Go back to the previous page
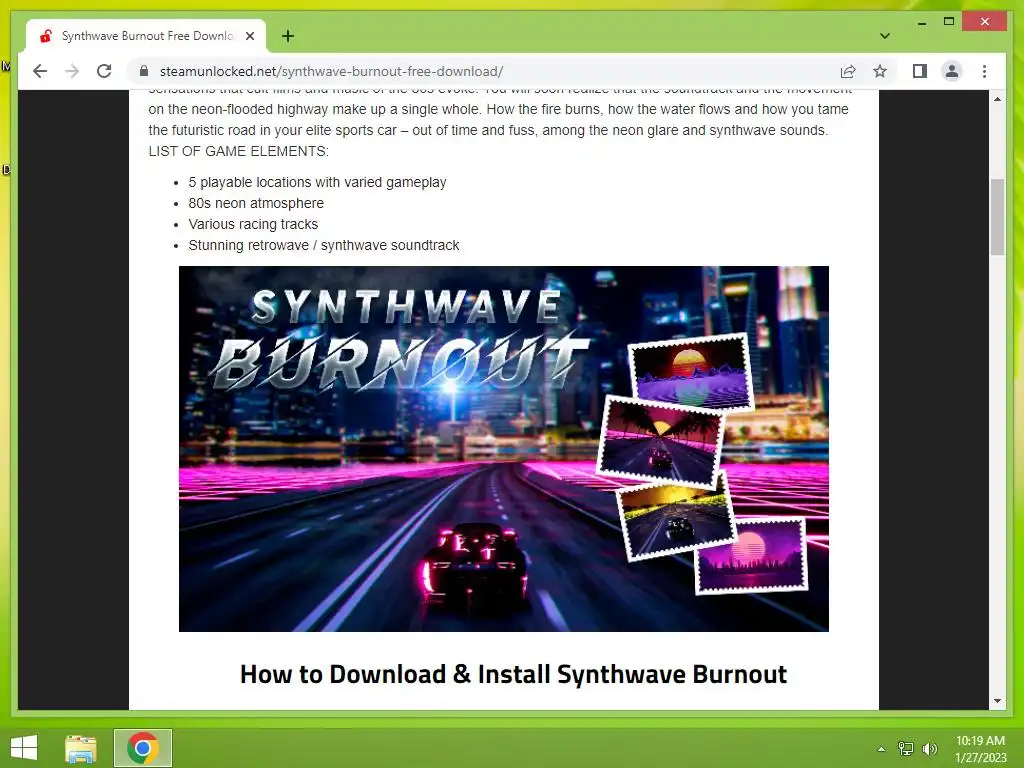This screenshot has height=768, width=1024. (x=40, y=71)
